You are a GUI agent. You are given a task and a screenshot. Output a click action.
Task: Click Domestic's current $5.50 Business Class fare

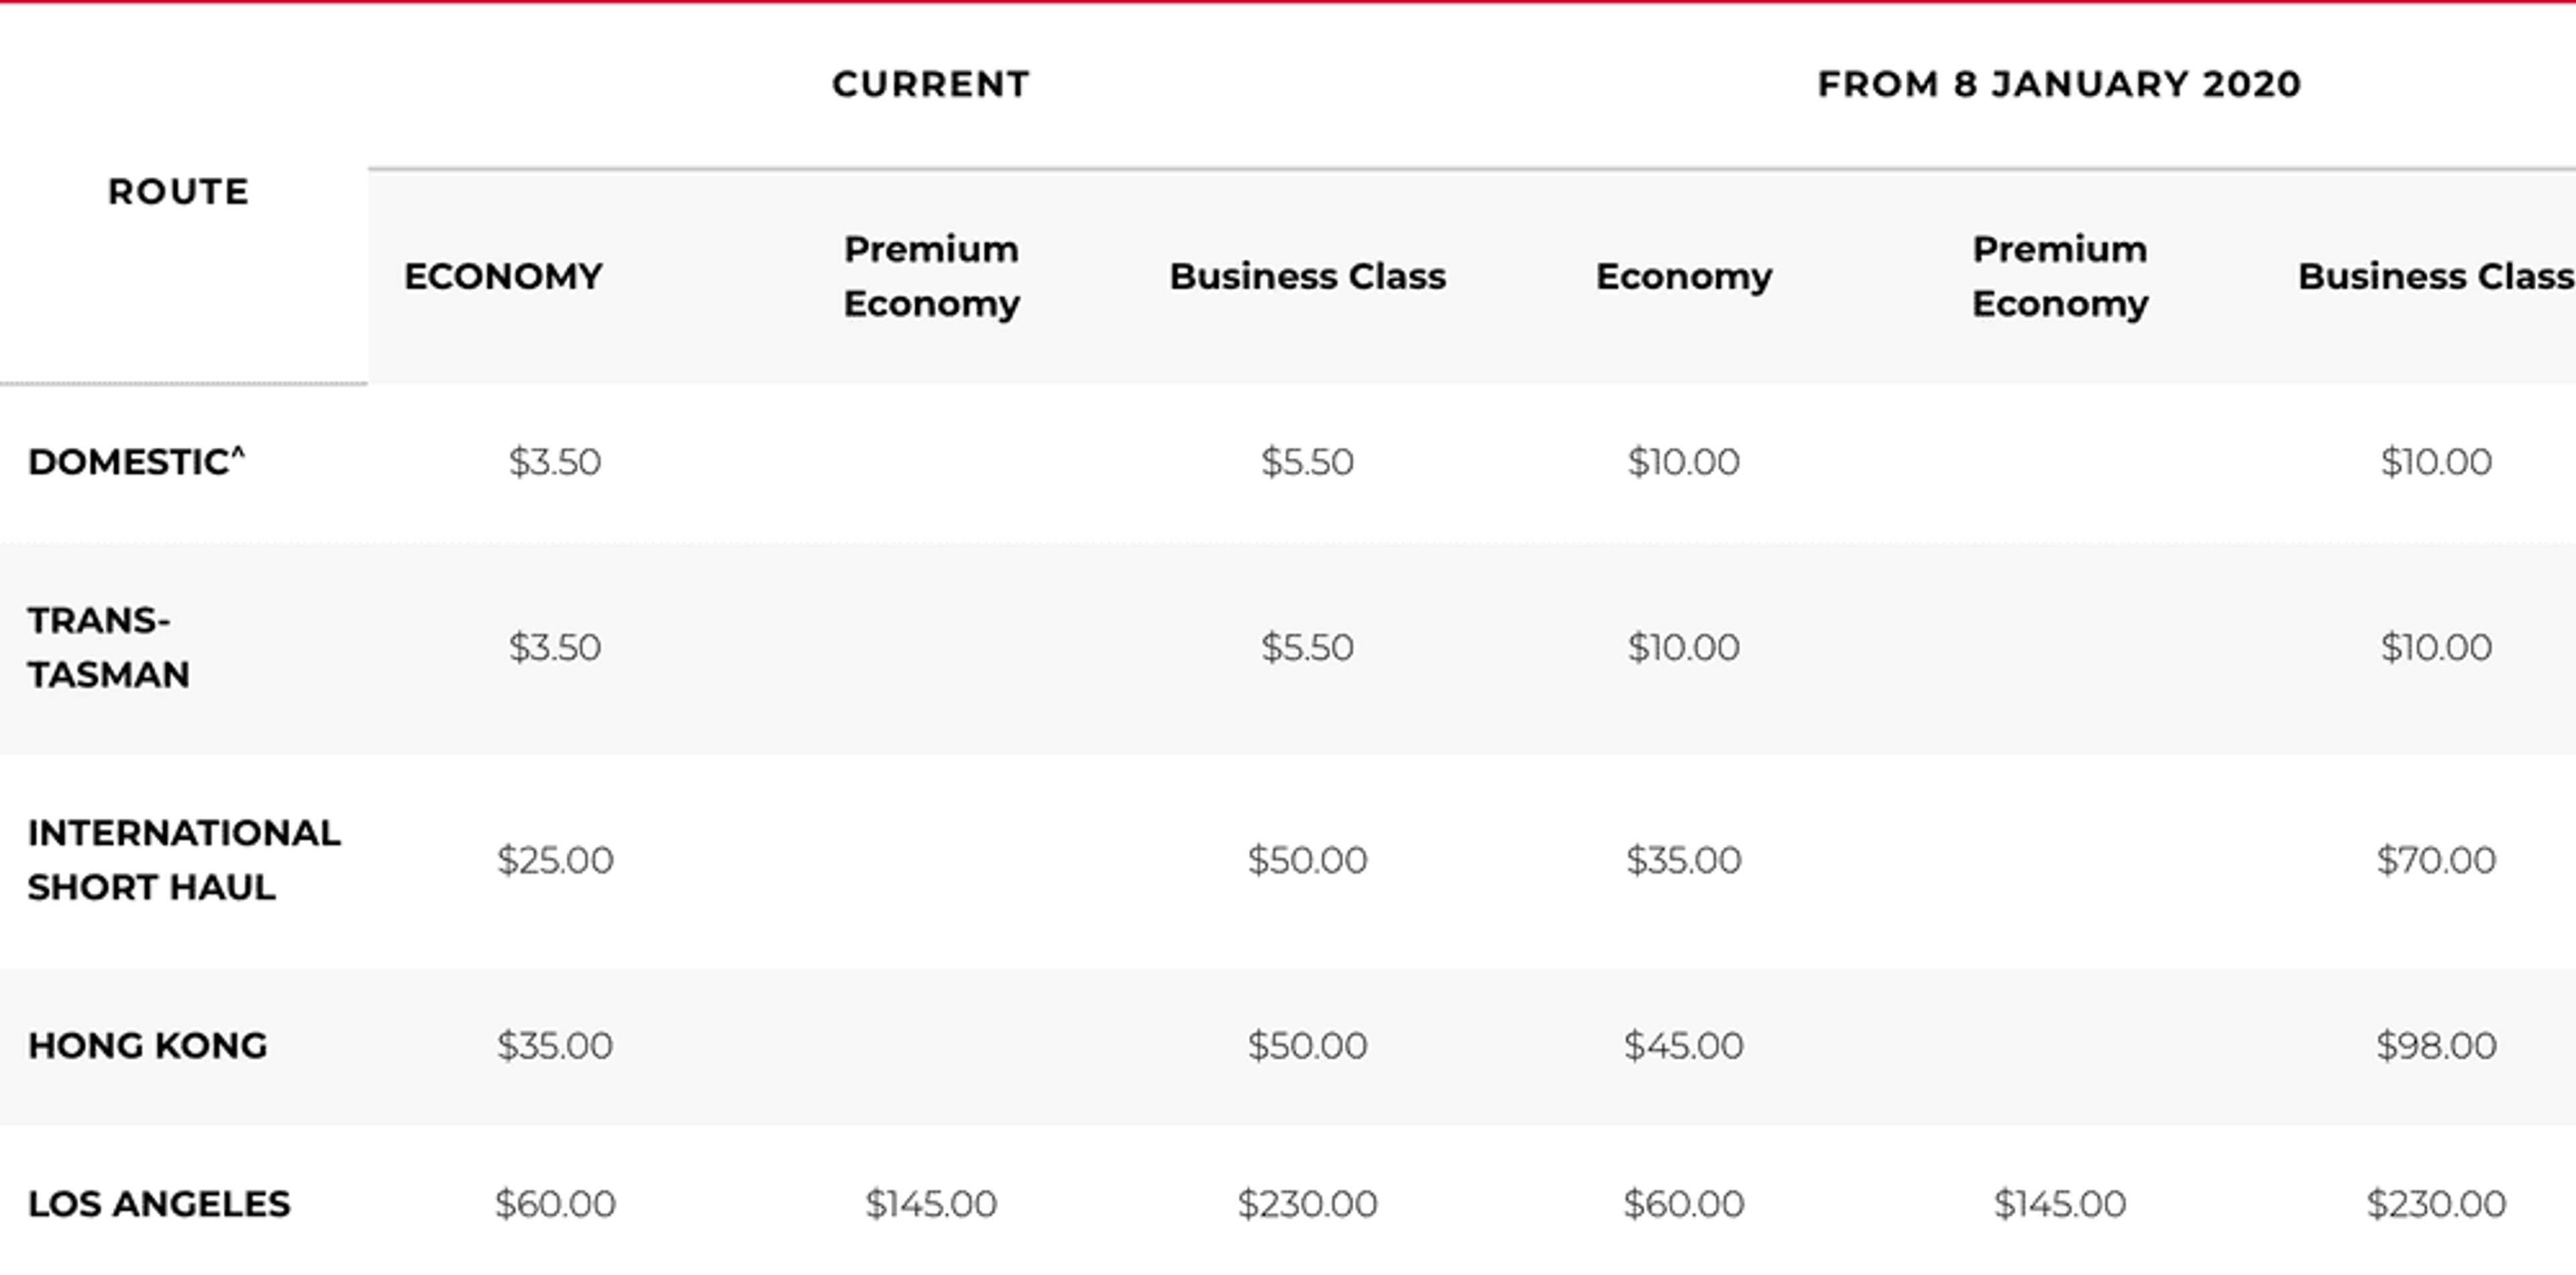1306,462
